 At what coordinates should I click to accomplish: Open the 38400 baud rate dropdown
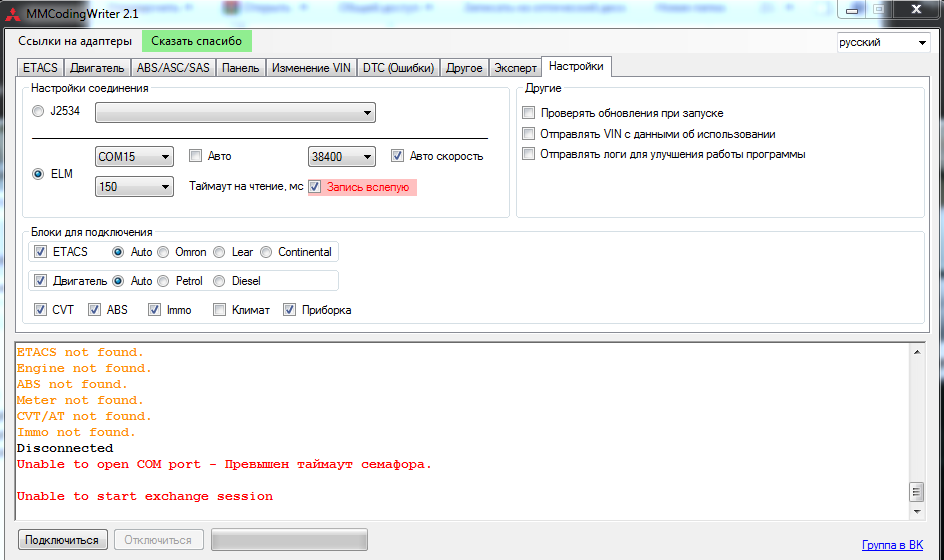click(x=341, y=157)
